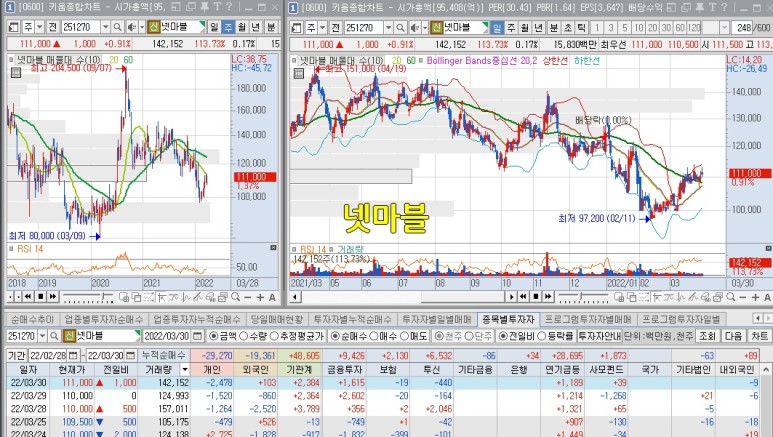
Task: Open calendar picker next to 2022/03/30 date
Action: click(198, 336)
